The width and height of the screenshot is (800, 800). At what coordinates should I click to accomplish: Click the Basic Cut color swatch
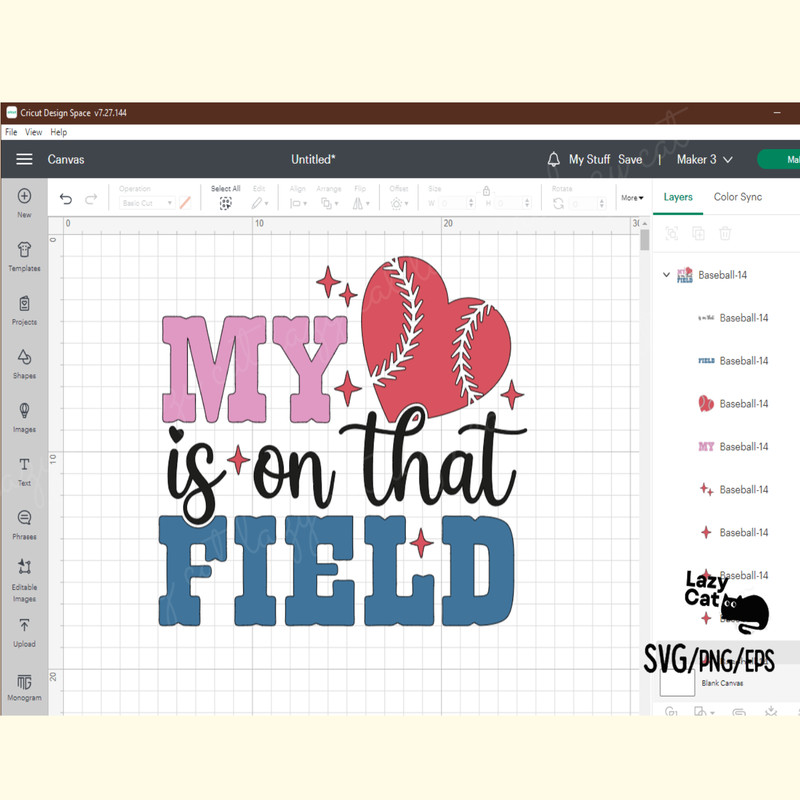click(x=184, y=202)
